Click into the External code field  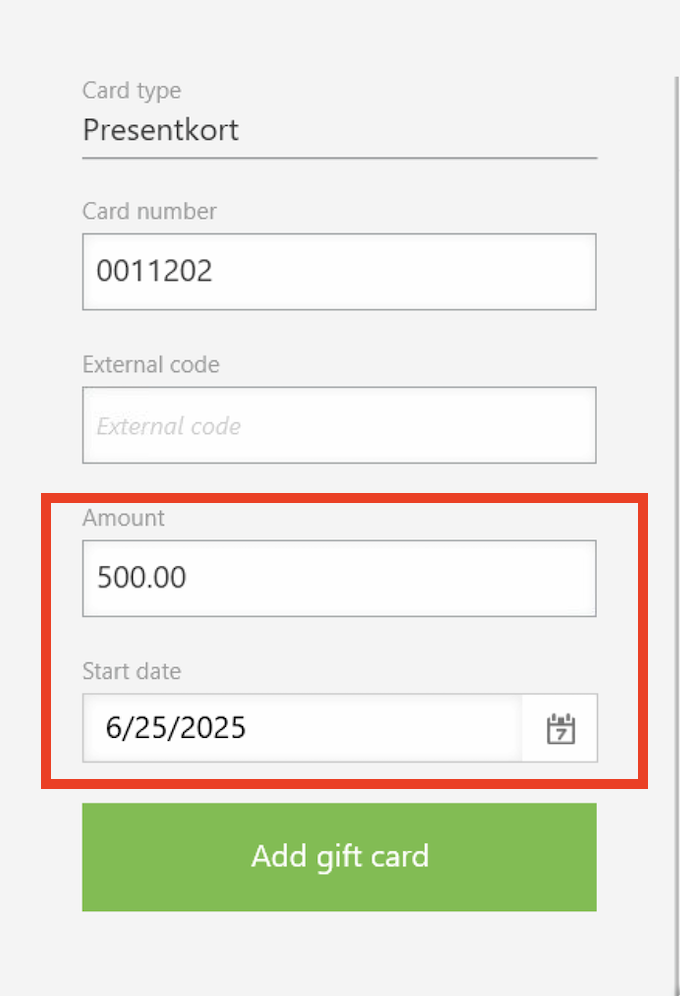pos(339,425)
